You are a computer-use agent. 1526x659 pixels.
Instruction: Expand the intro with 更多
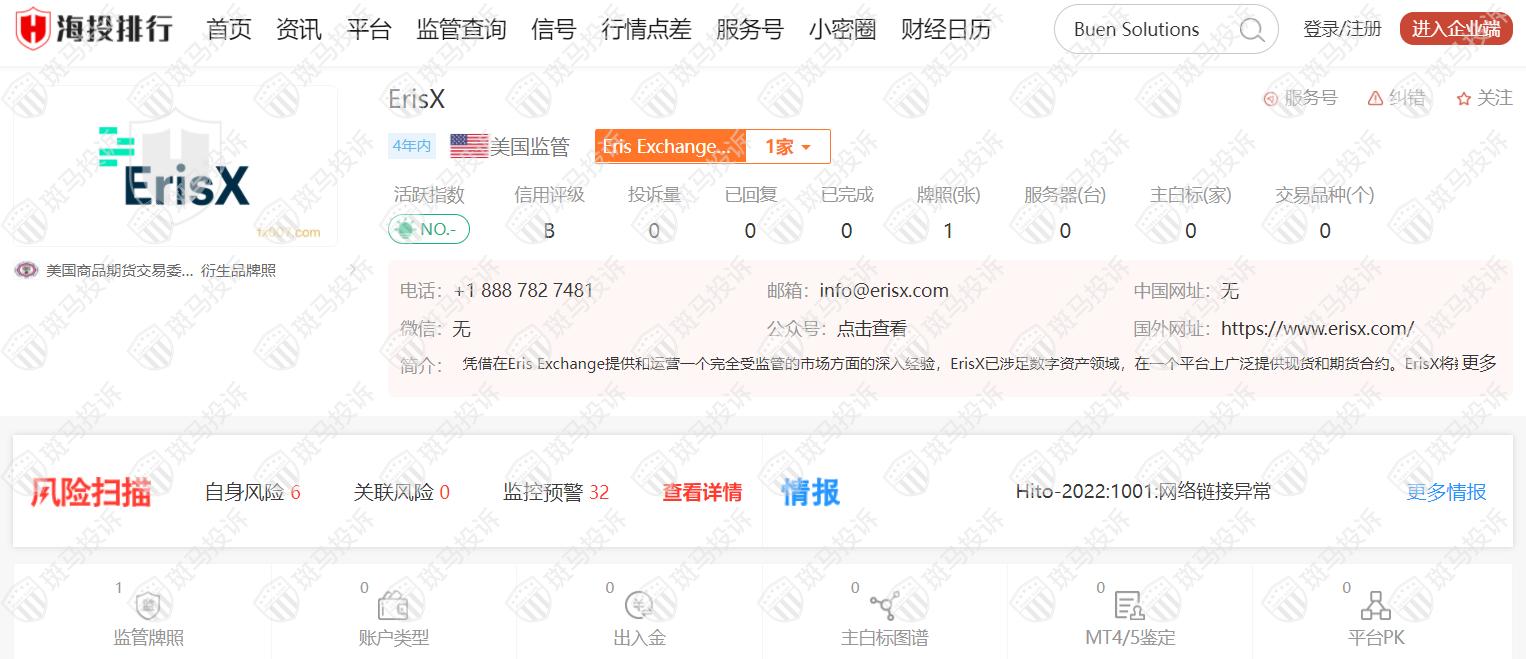coord(1479,364)
